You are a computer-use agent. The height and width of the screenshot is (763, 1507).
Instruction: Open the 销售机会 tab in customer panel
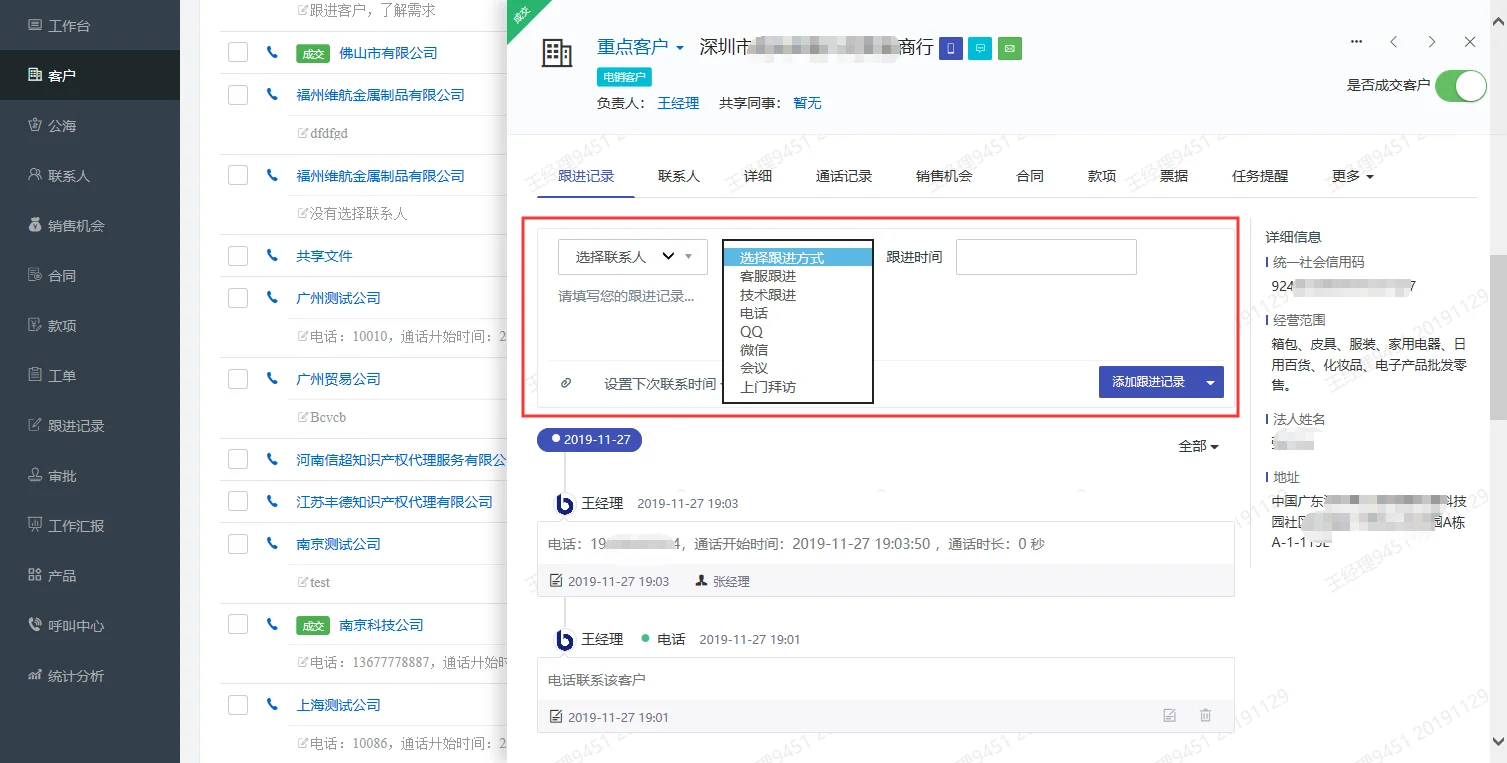point(944,176)
